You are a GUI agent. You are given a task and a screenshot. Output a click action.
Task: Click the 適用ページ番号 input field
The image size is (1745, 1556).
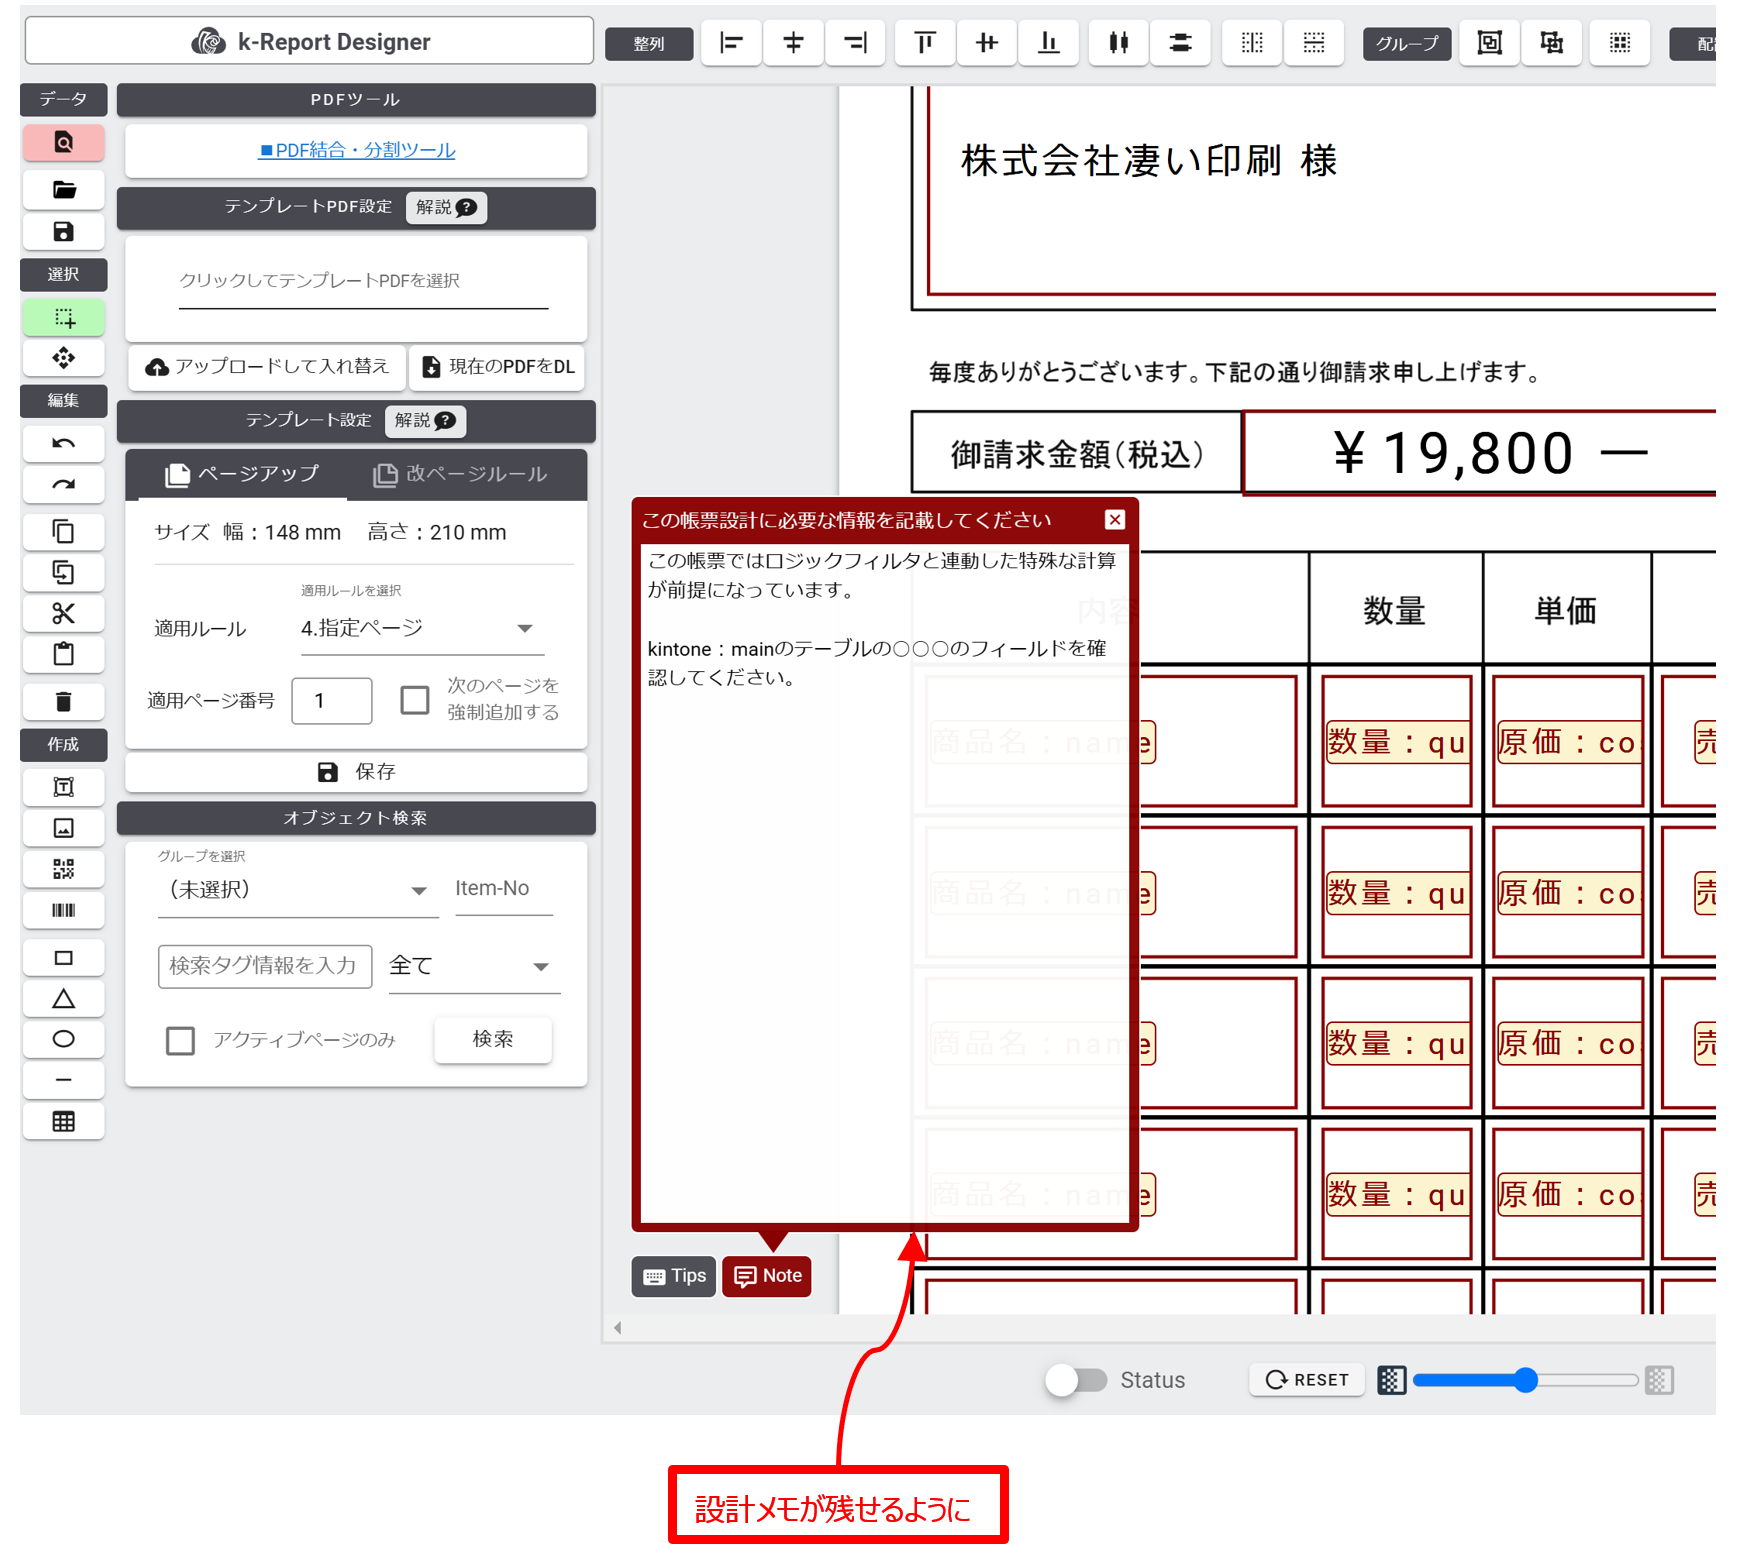click(332, 700)
